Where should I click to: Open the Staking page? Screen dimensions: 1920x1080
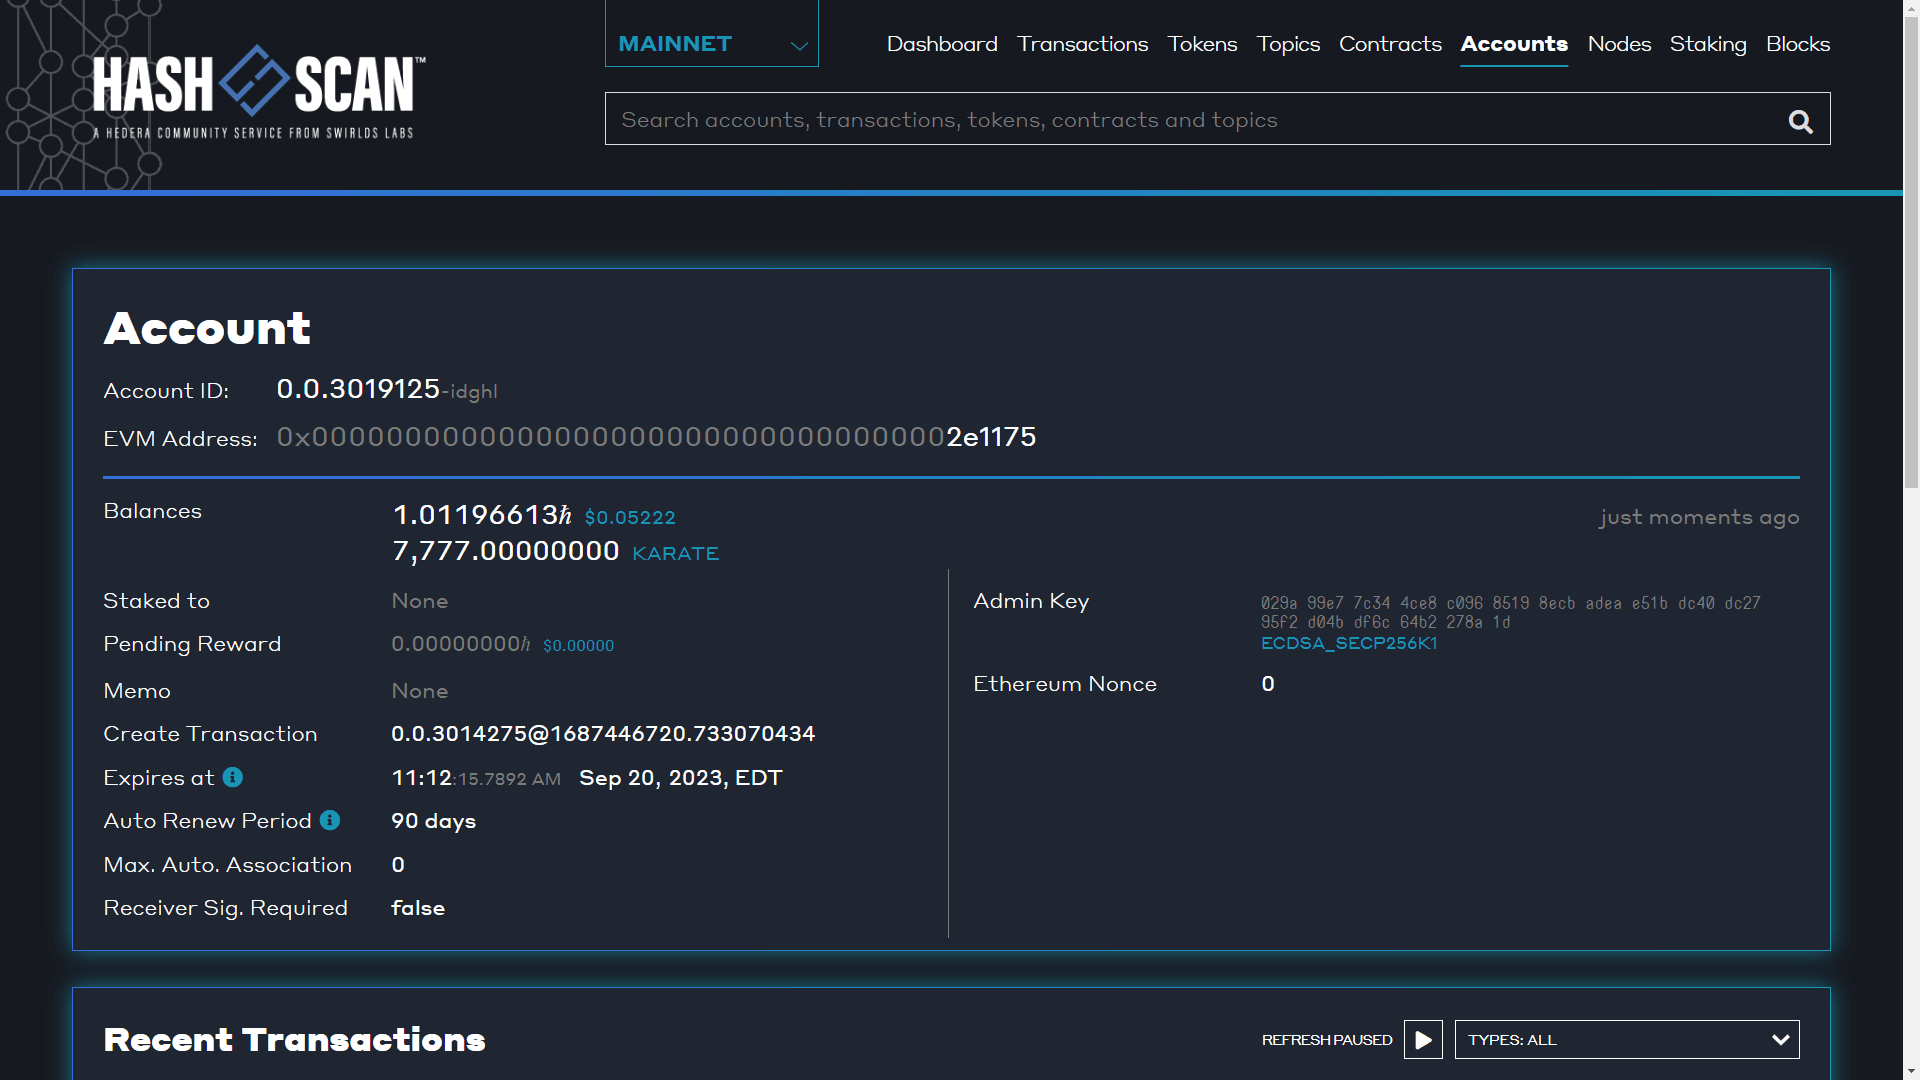(1707, 44)
